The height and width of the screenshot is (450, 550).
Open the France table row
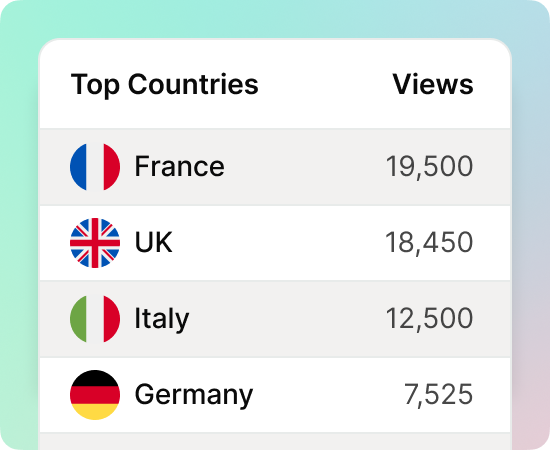tap(275, 167)
